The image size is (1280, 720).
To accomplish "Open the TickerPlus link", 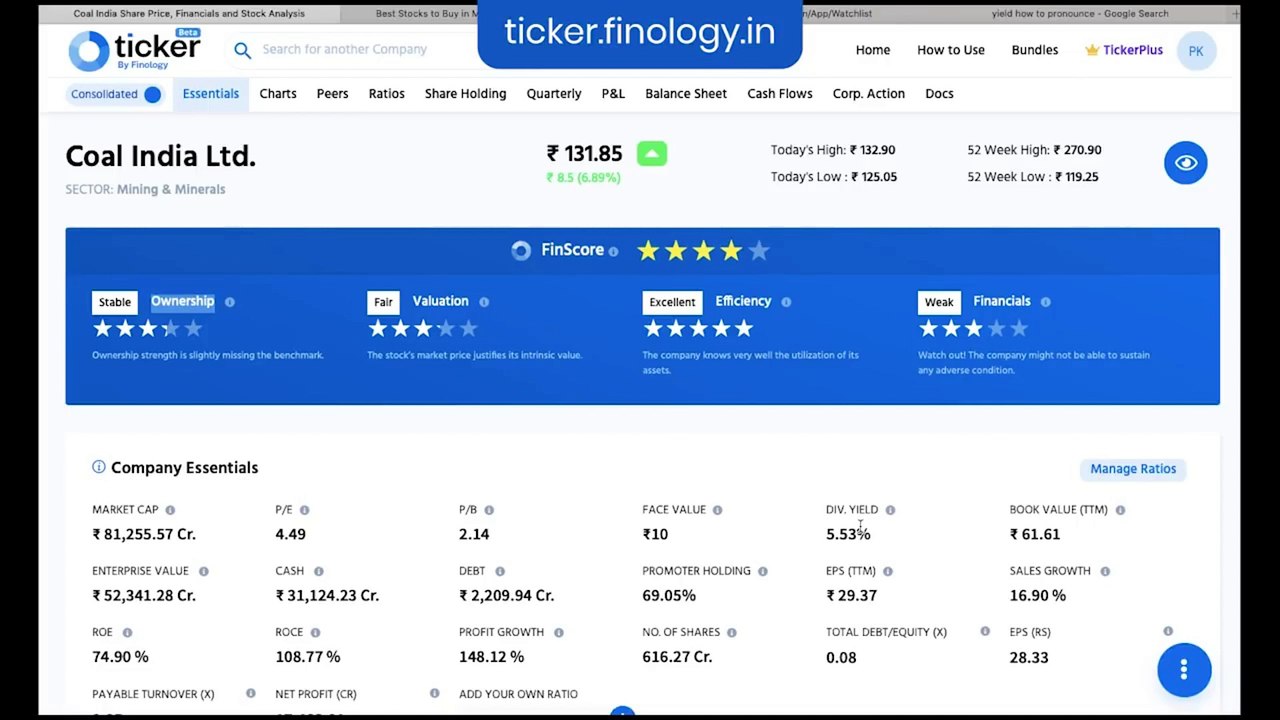I will coord(1124,50).
